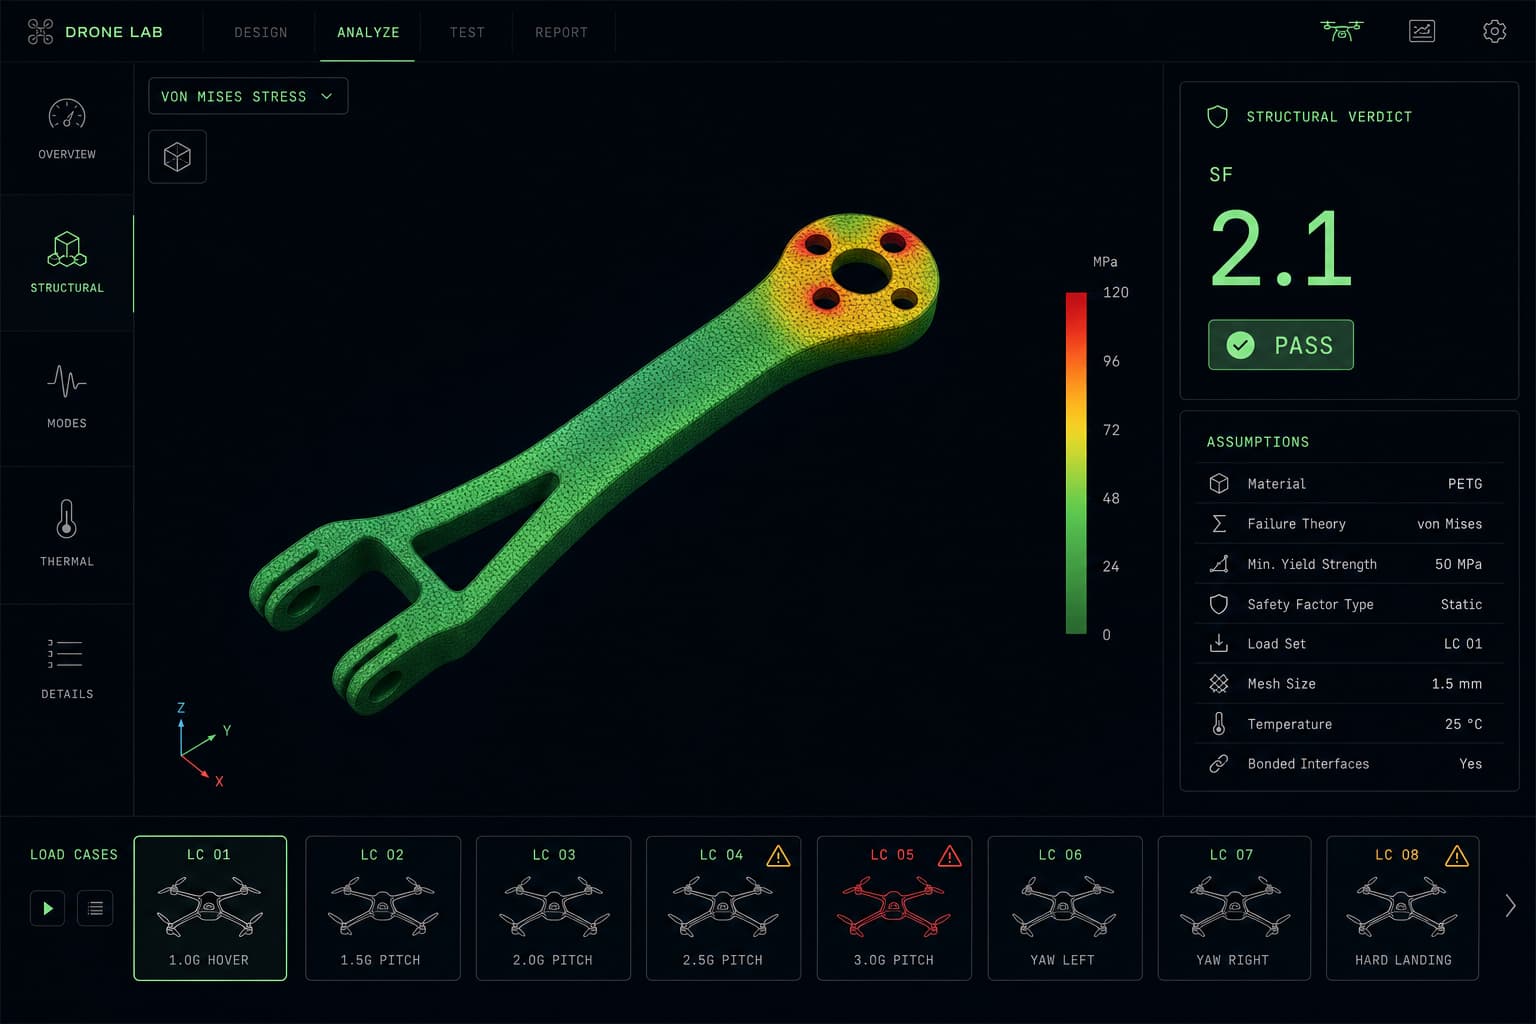Show next load cases with right chevron
Viewport: 1536px width, 1024px height.
1510,906
